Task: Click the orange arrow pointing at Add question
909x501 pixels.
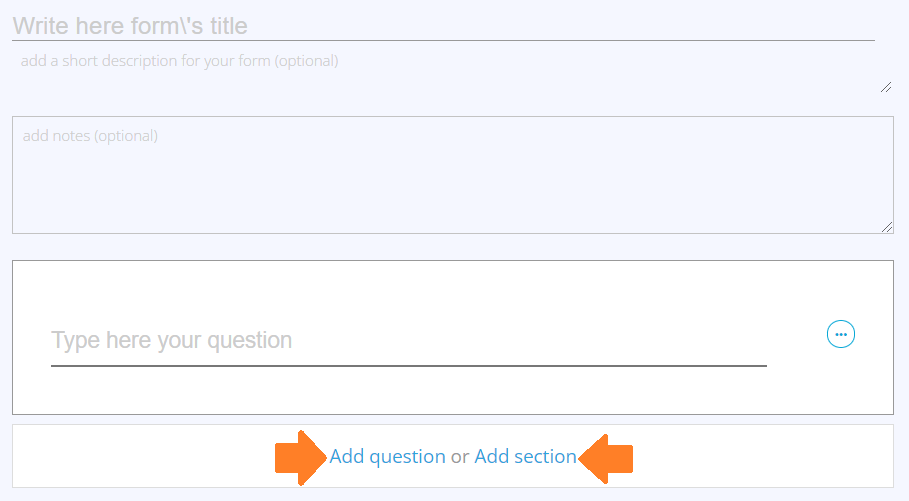Action: [301, 458]
